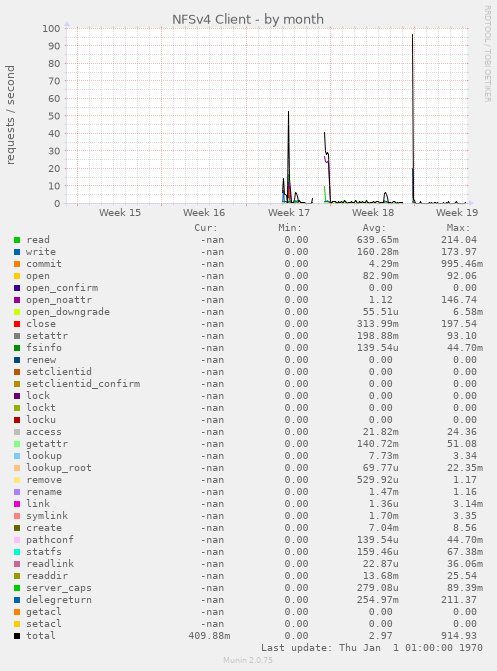Click the Max column header
Screen dimensions: 497x671
[x=458, y=228]
